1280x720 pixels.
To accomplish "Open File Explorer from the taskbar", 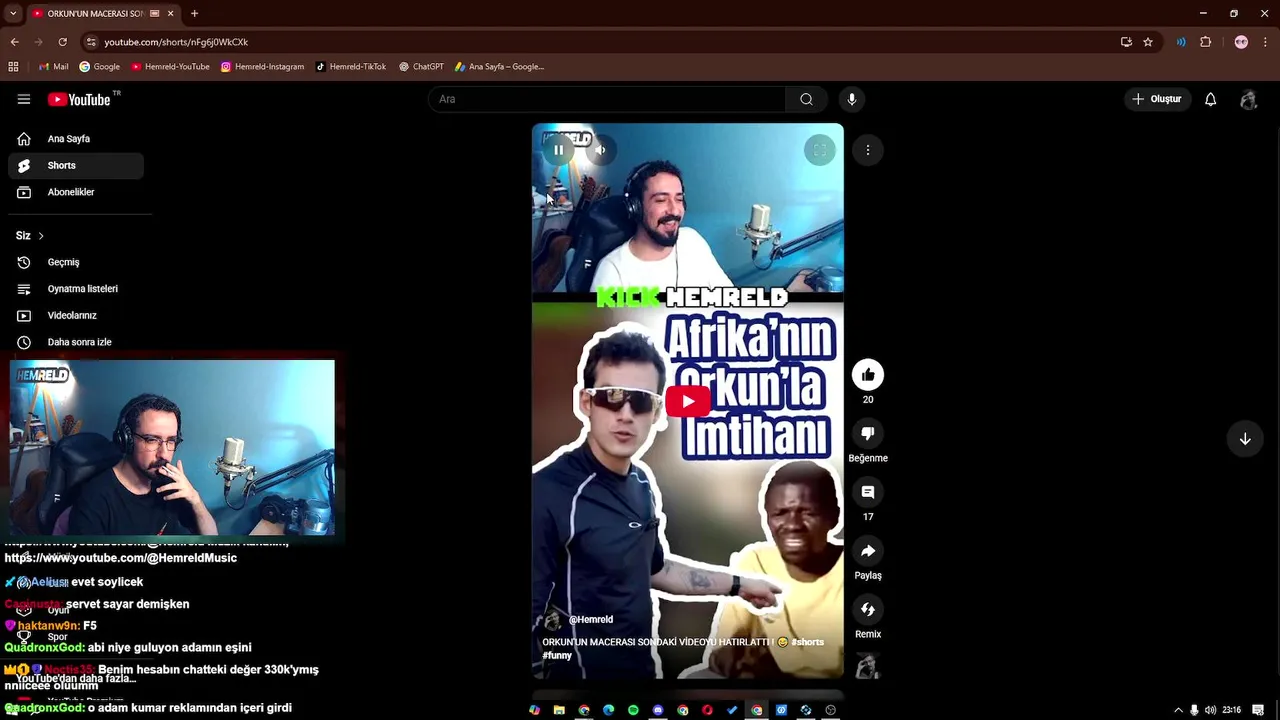I will (x=559, y=710).
